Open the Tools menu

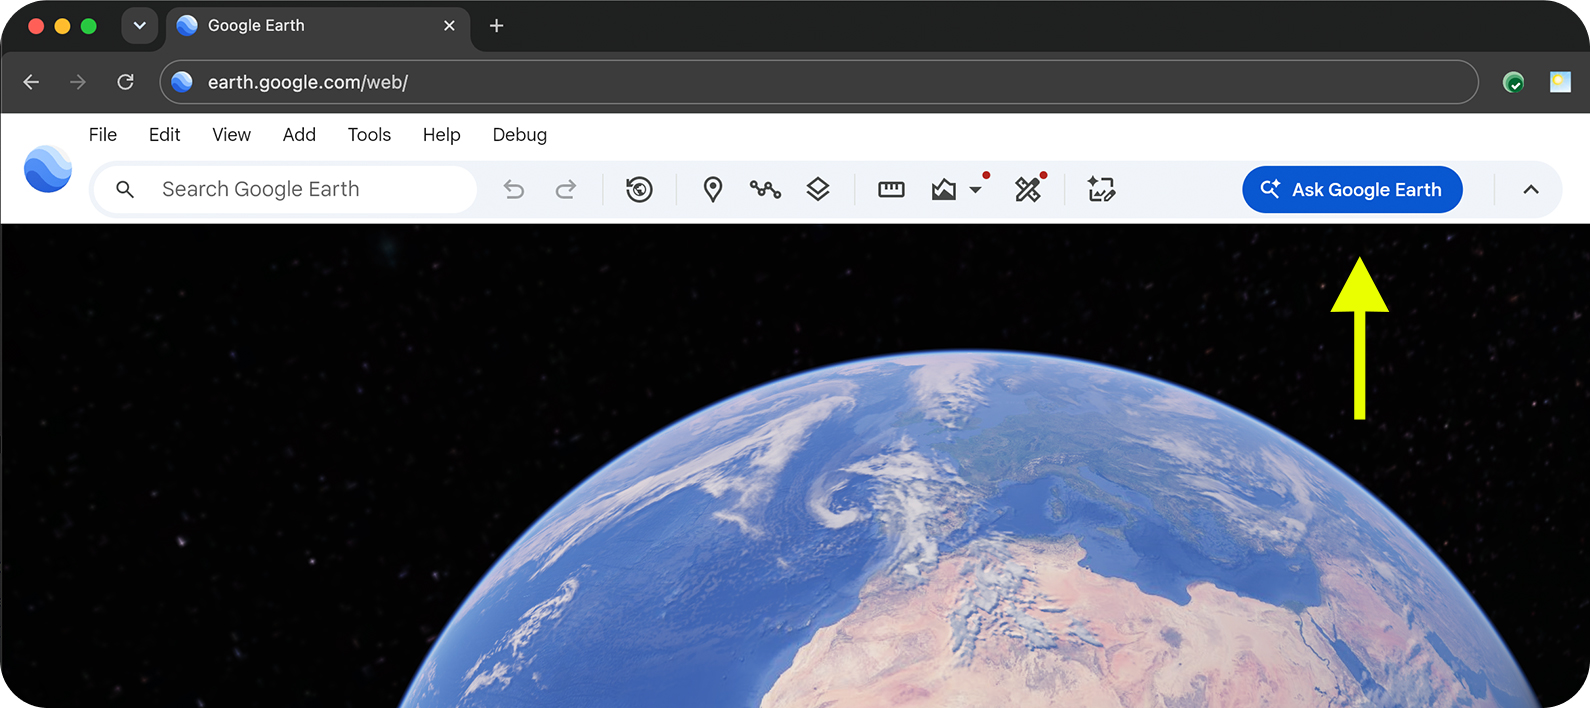369,134
